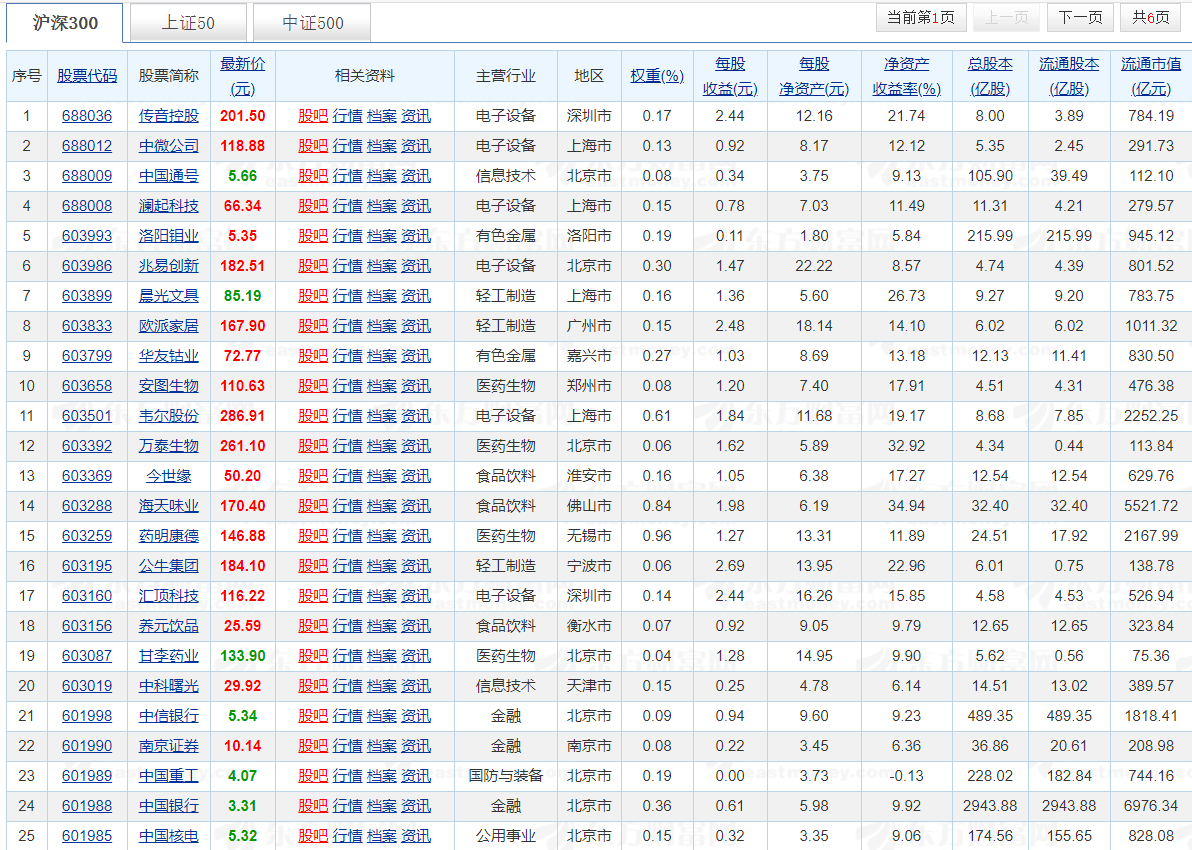The image size is (1192, 850).
Task: Sort by 权重(%) column header
Action: coord(657,75)
